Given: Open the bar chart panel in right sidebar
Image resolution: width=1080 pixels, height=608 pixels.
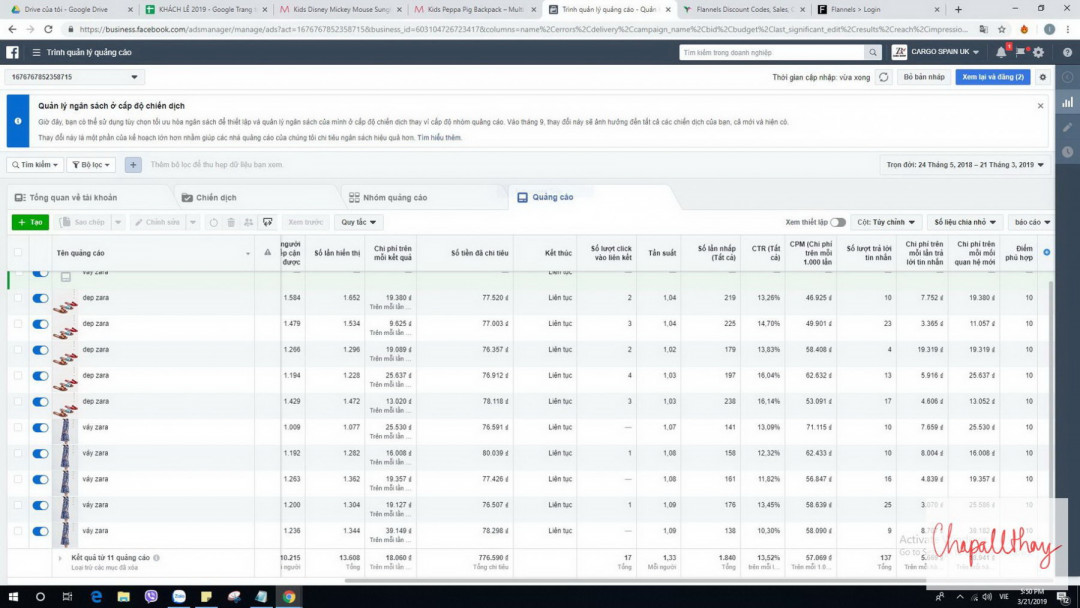Looking at the screenshot, I should 1068,102.
